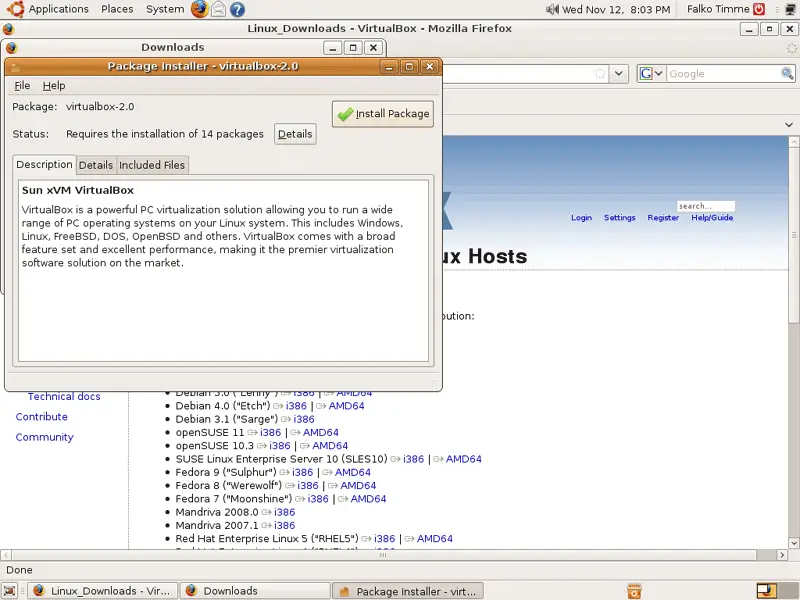Download Debian 4.0 Etch i386 package
Viewport: 800px width, 600px height.
296,406
